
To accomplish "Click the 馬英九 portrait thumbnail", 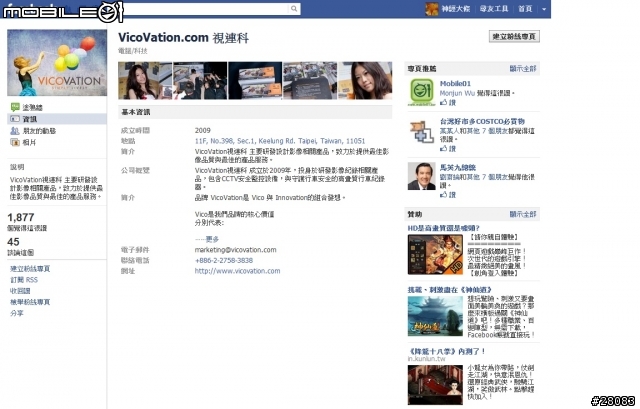I will click(421, 176).
